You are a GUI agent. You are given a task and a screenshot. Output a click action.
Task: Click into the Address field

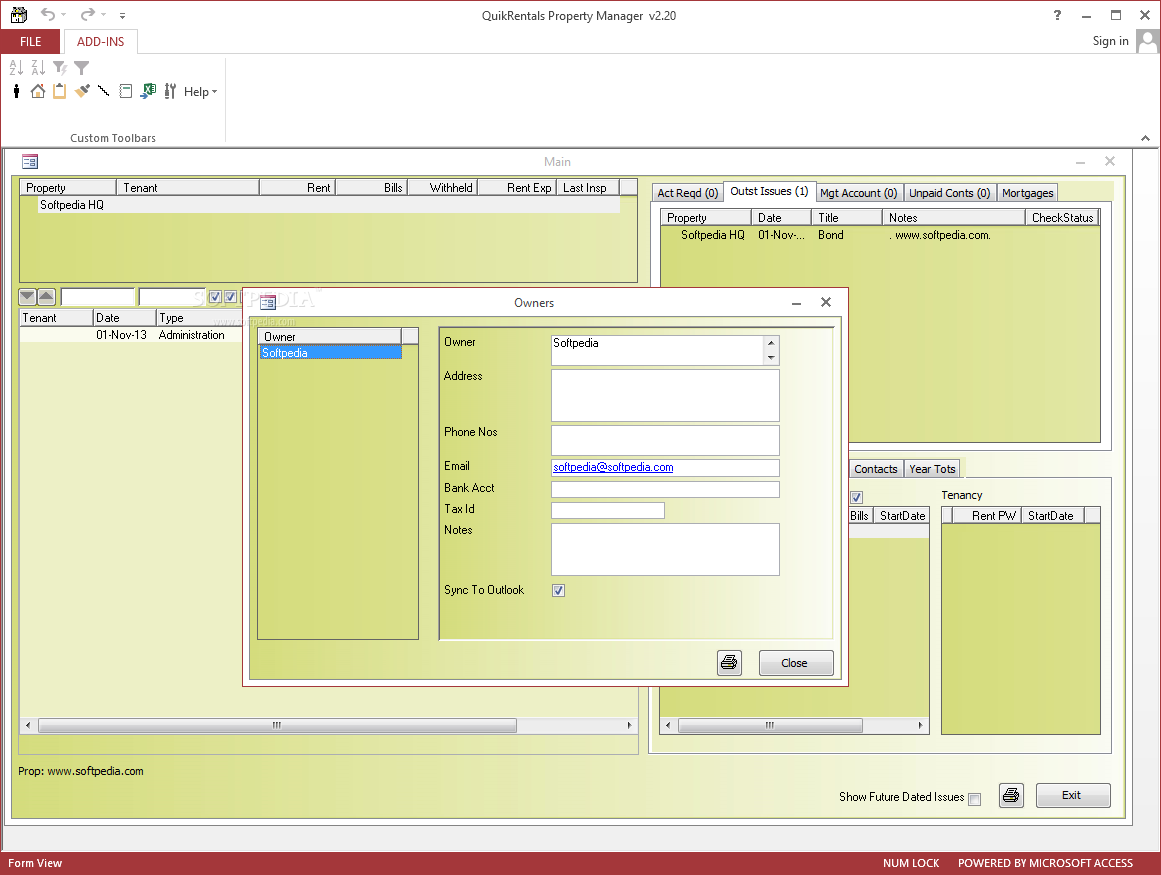665,395
